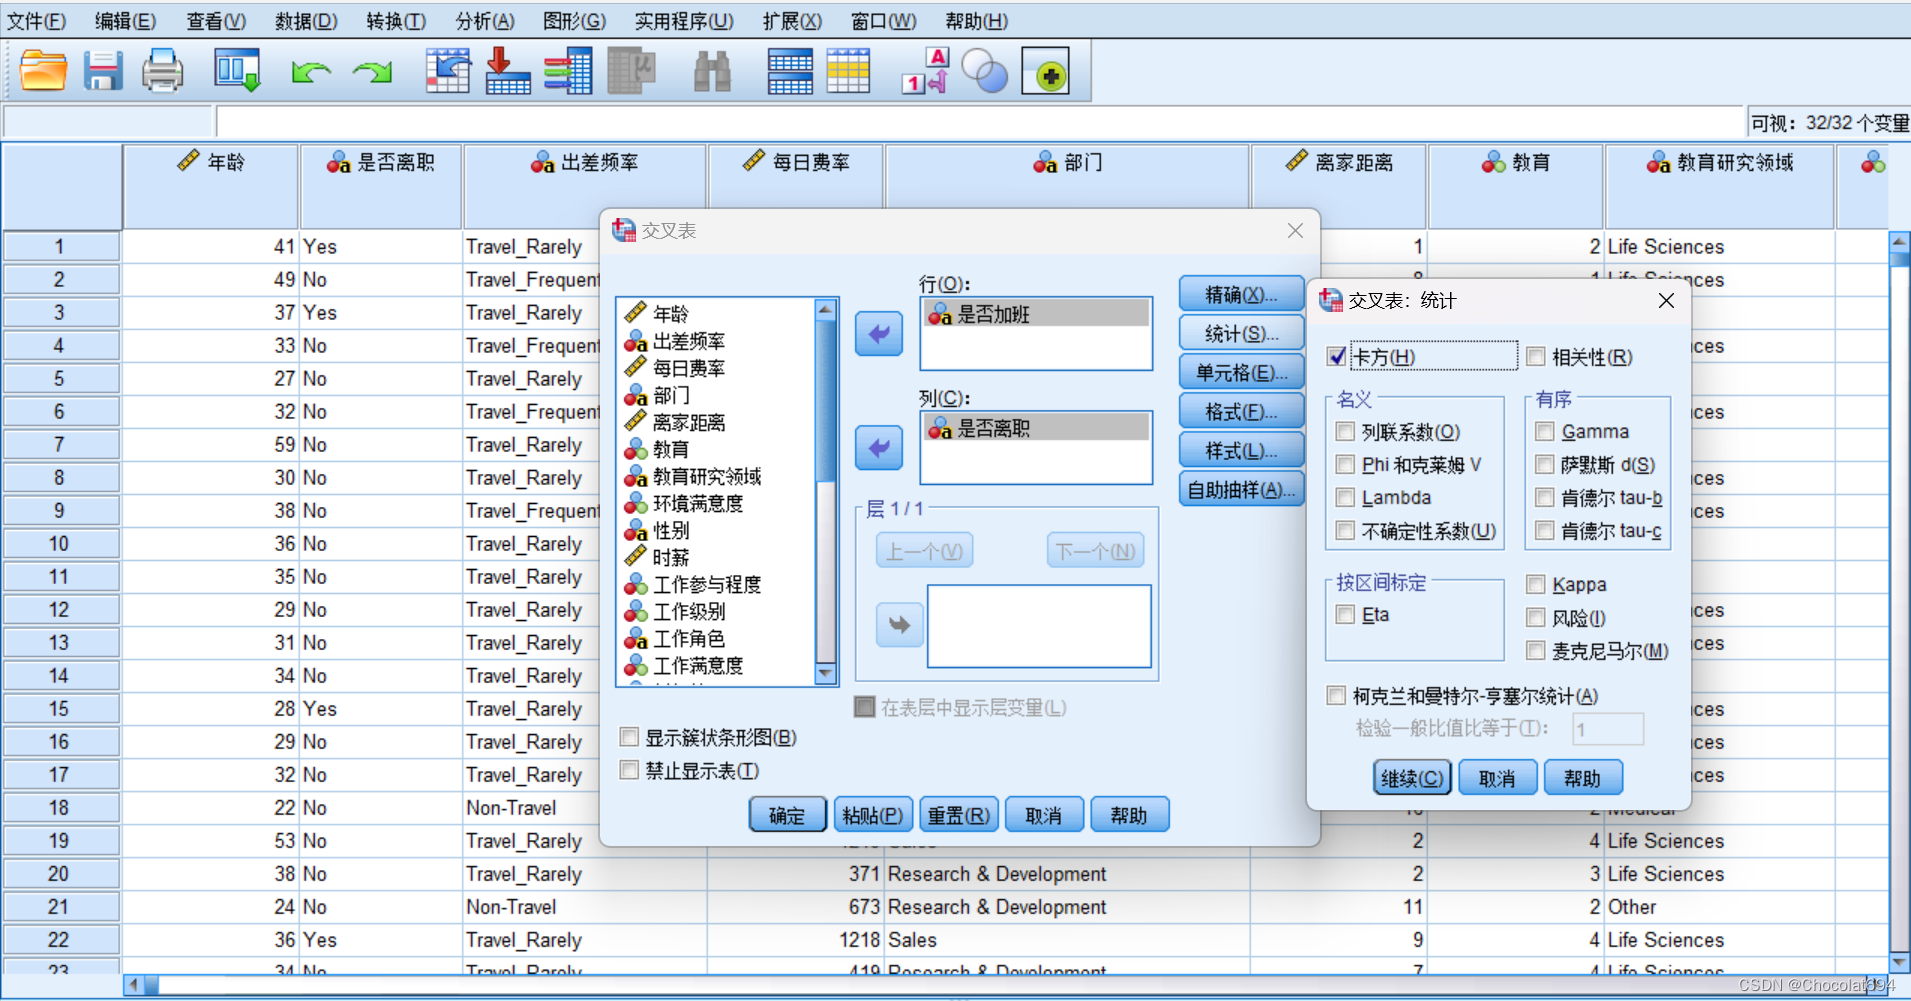The height and width of the screenshot is (1001, 1911).
Task: Undo the last action
Action: [x=311, y=70]
